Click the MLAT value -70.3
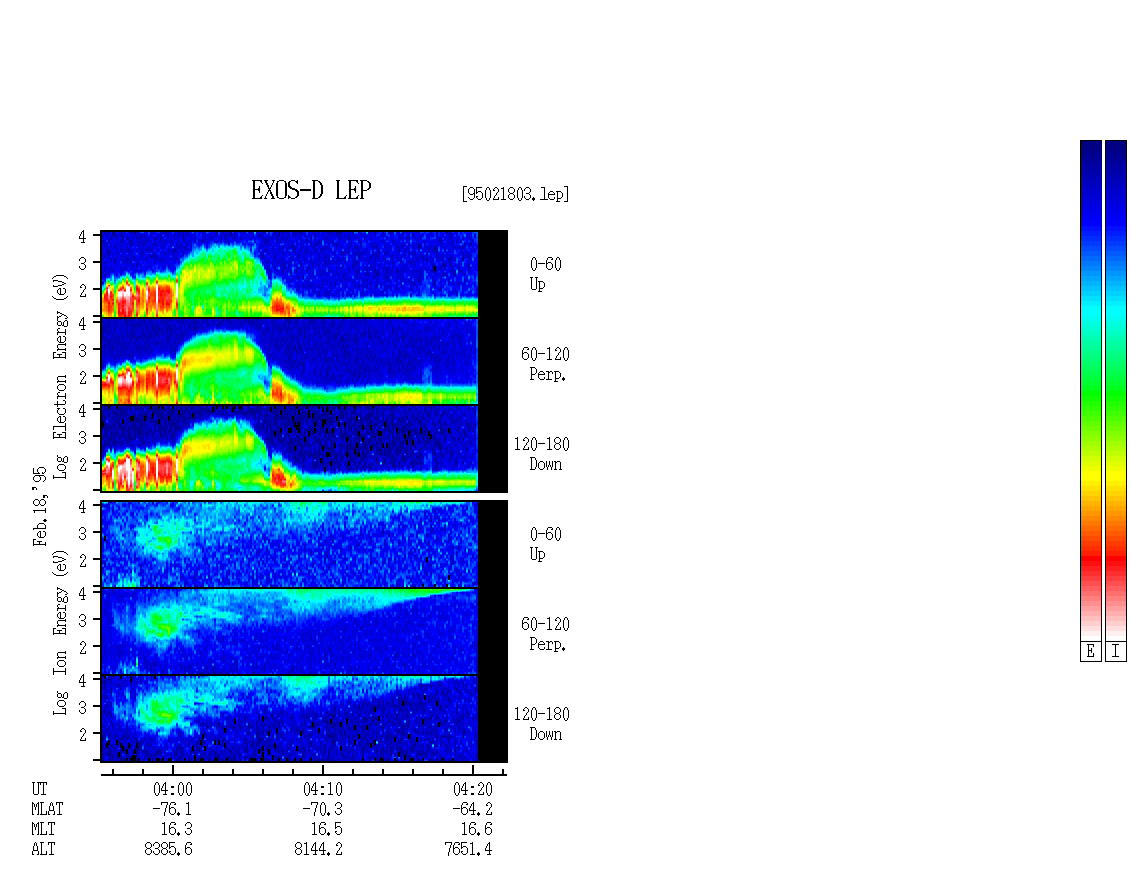1130x875 pixels. 322,809
